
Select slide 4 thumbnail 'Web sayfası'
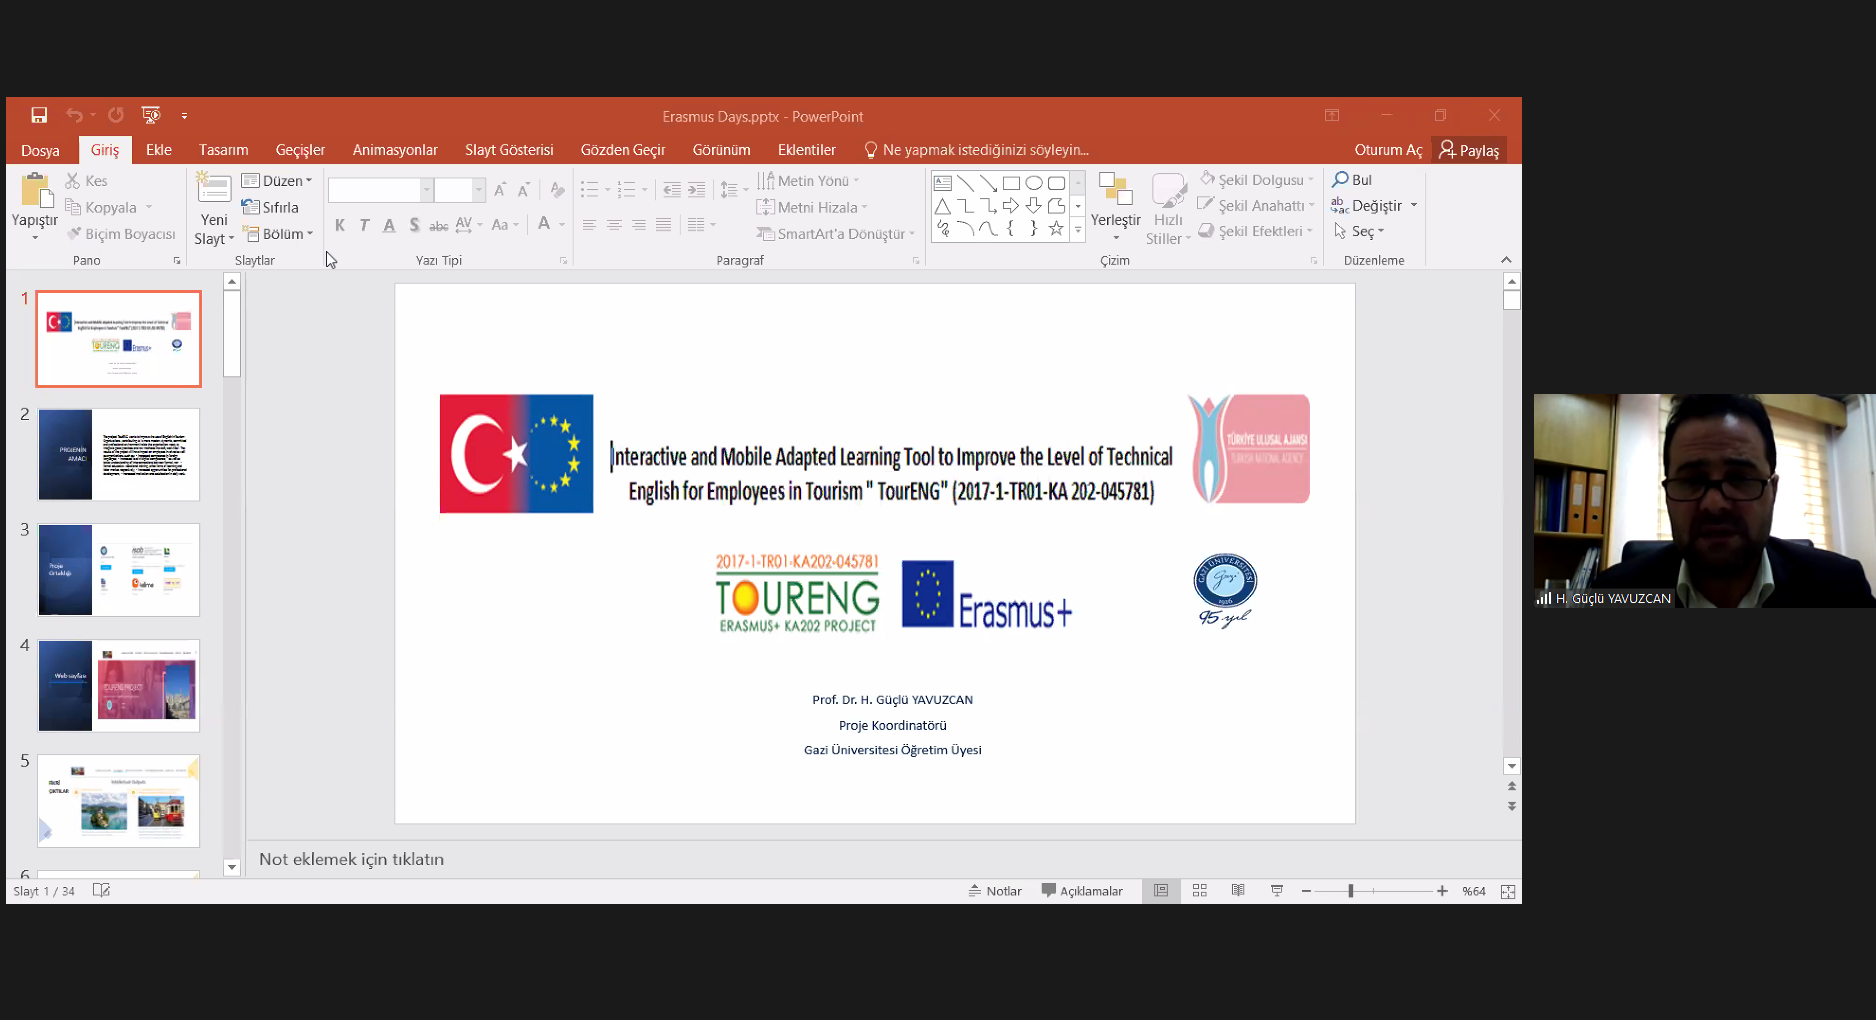coord(119,686)
